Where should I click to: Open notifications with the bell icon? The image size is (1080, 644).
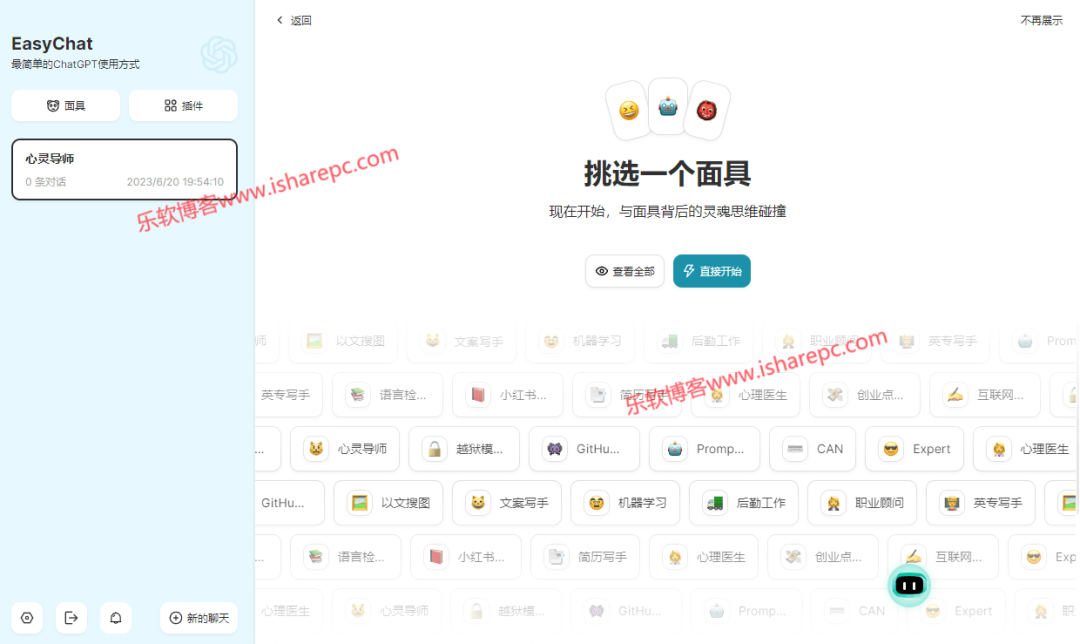[x=116, y=618]
